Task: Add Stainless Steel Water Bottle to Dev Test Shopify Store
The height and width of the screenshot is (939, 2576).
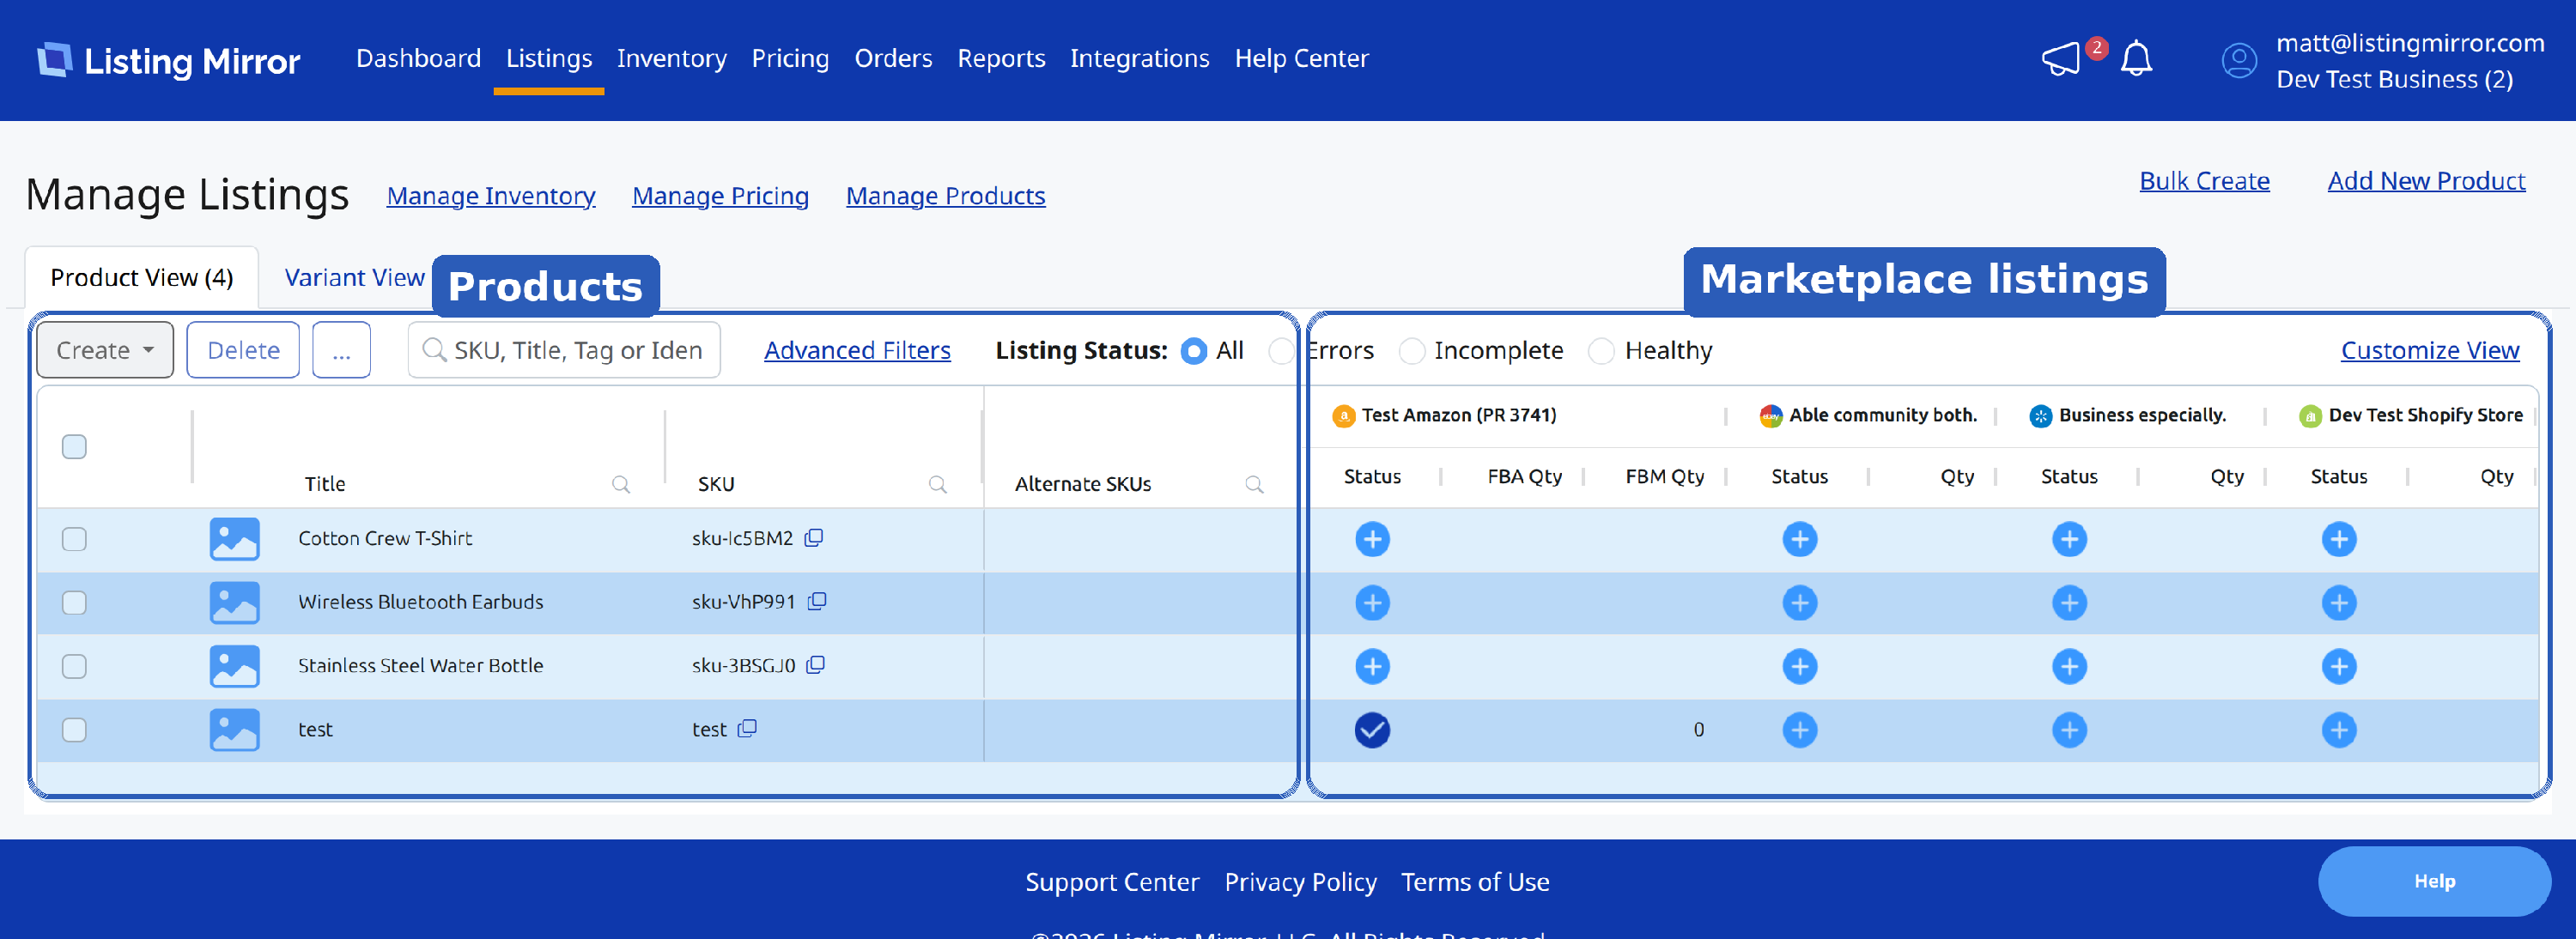Action: (2339, 666)
